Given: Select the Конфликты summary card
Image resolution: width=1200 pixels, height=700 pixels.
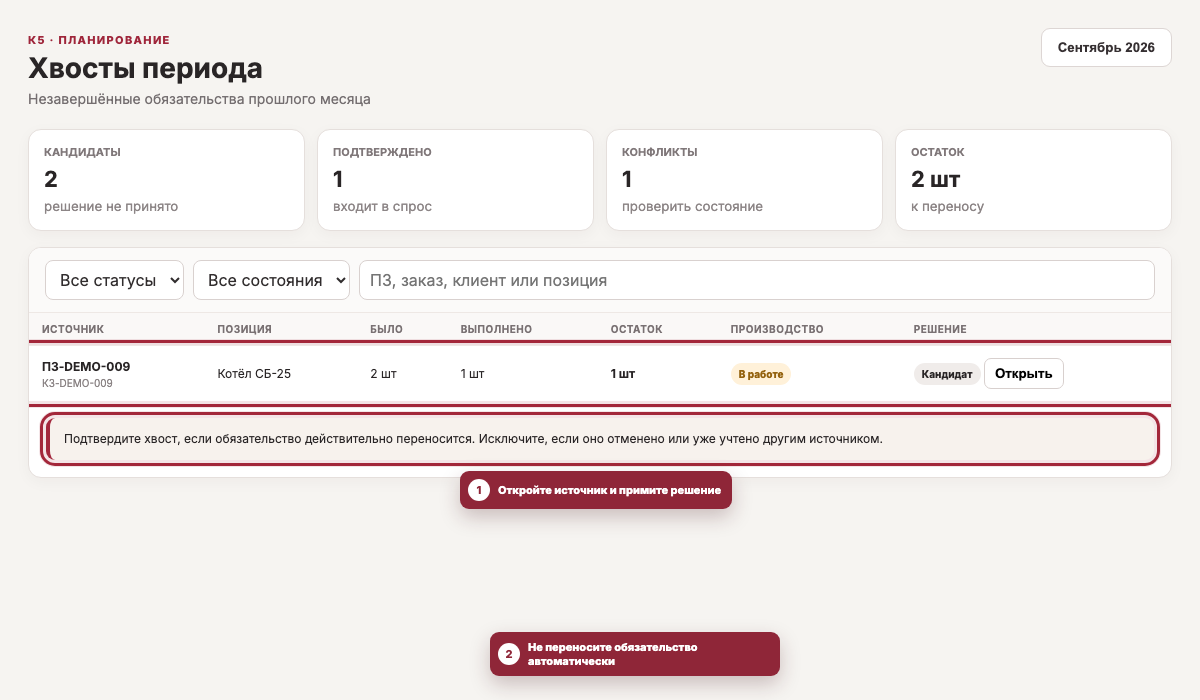Looking at the screenshot, I should [x=744, y=180].
